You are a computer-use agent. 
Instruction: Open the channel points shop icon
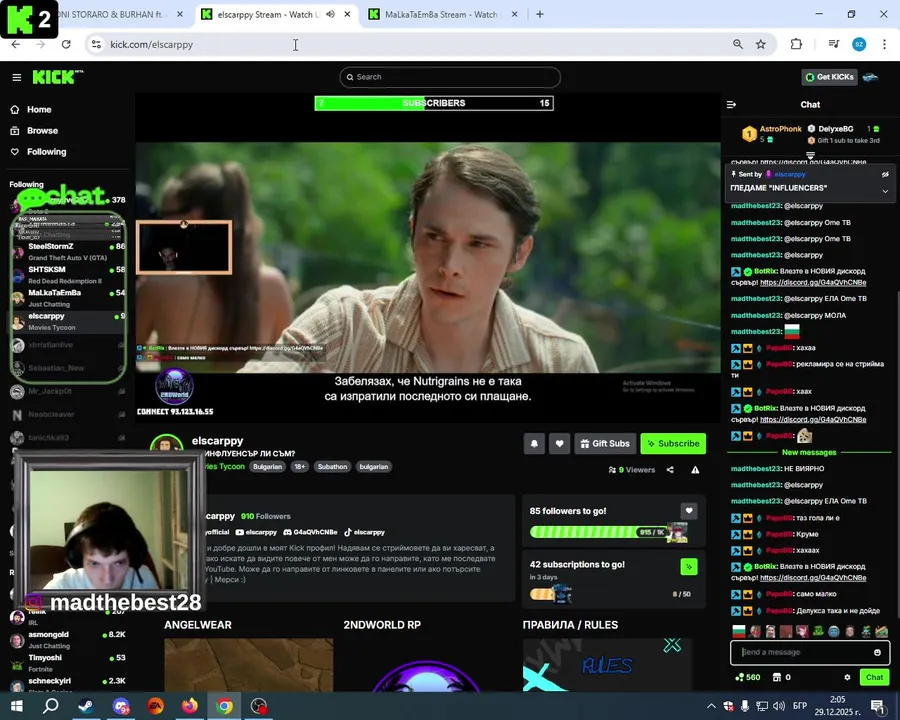coord(777,678)
